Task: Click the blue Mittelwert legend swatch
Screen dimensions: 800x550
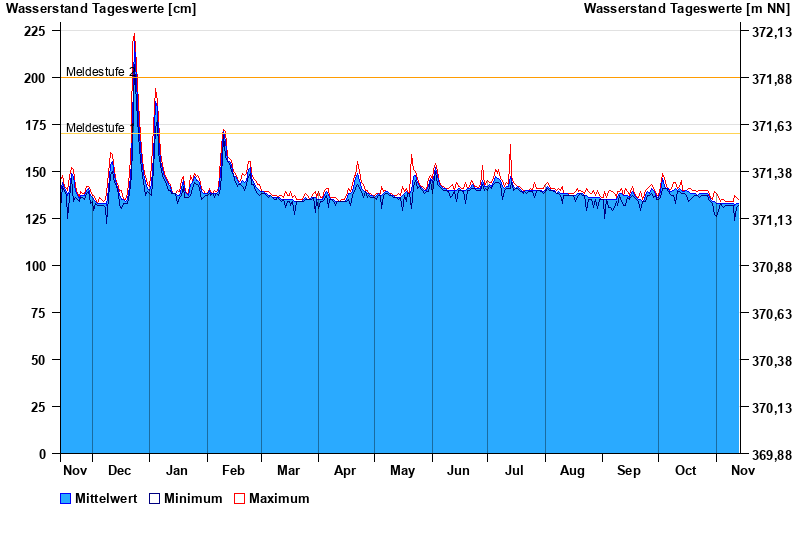Action: point(66,499)
